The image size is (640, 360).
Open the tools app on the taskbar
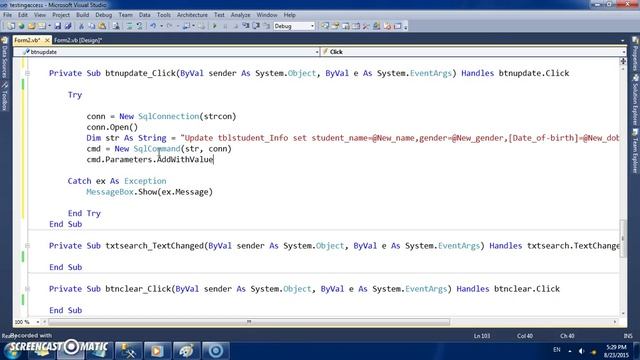tap(128, 351)
